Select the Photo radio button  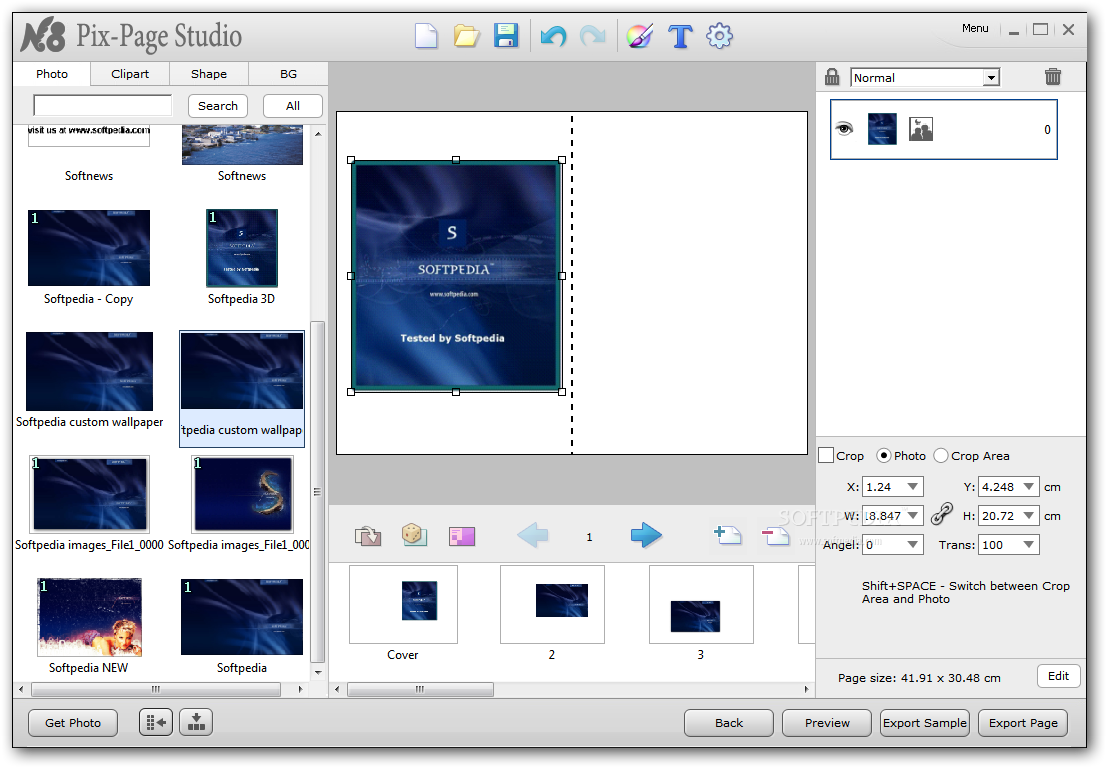click(883, 456)
